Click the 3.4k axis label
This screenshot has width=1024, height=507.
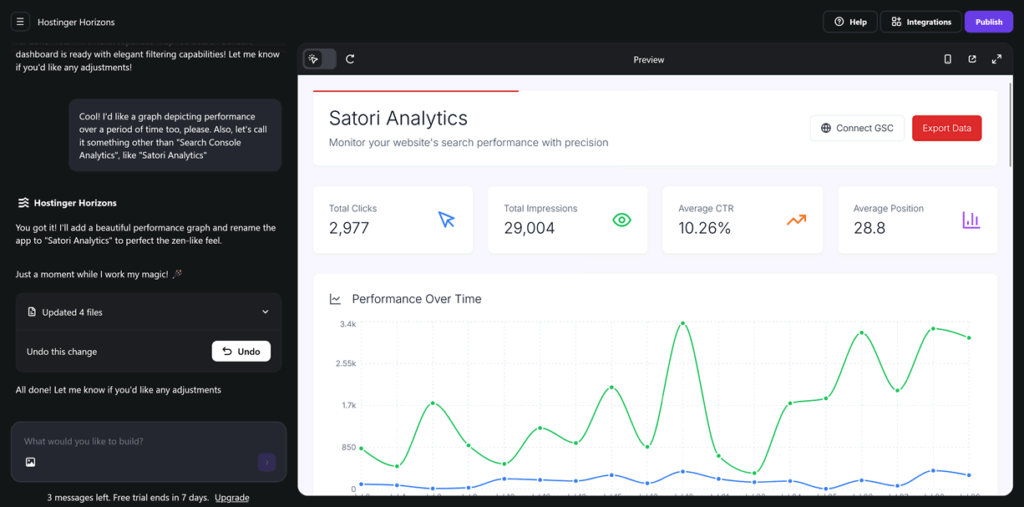[x=347, y=324]
